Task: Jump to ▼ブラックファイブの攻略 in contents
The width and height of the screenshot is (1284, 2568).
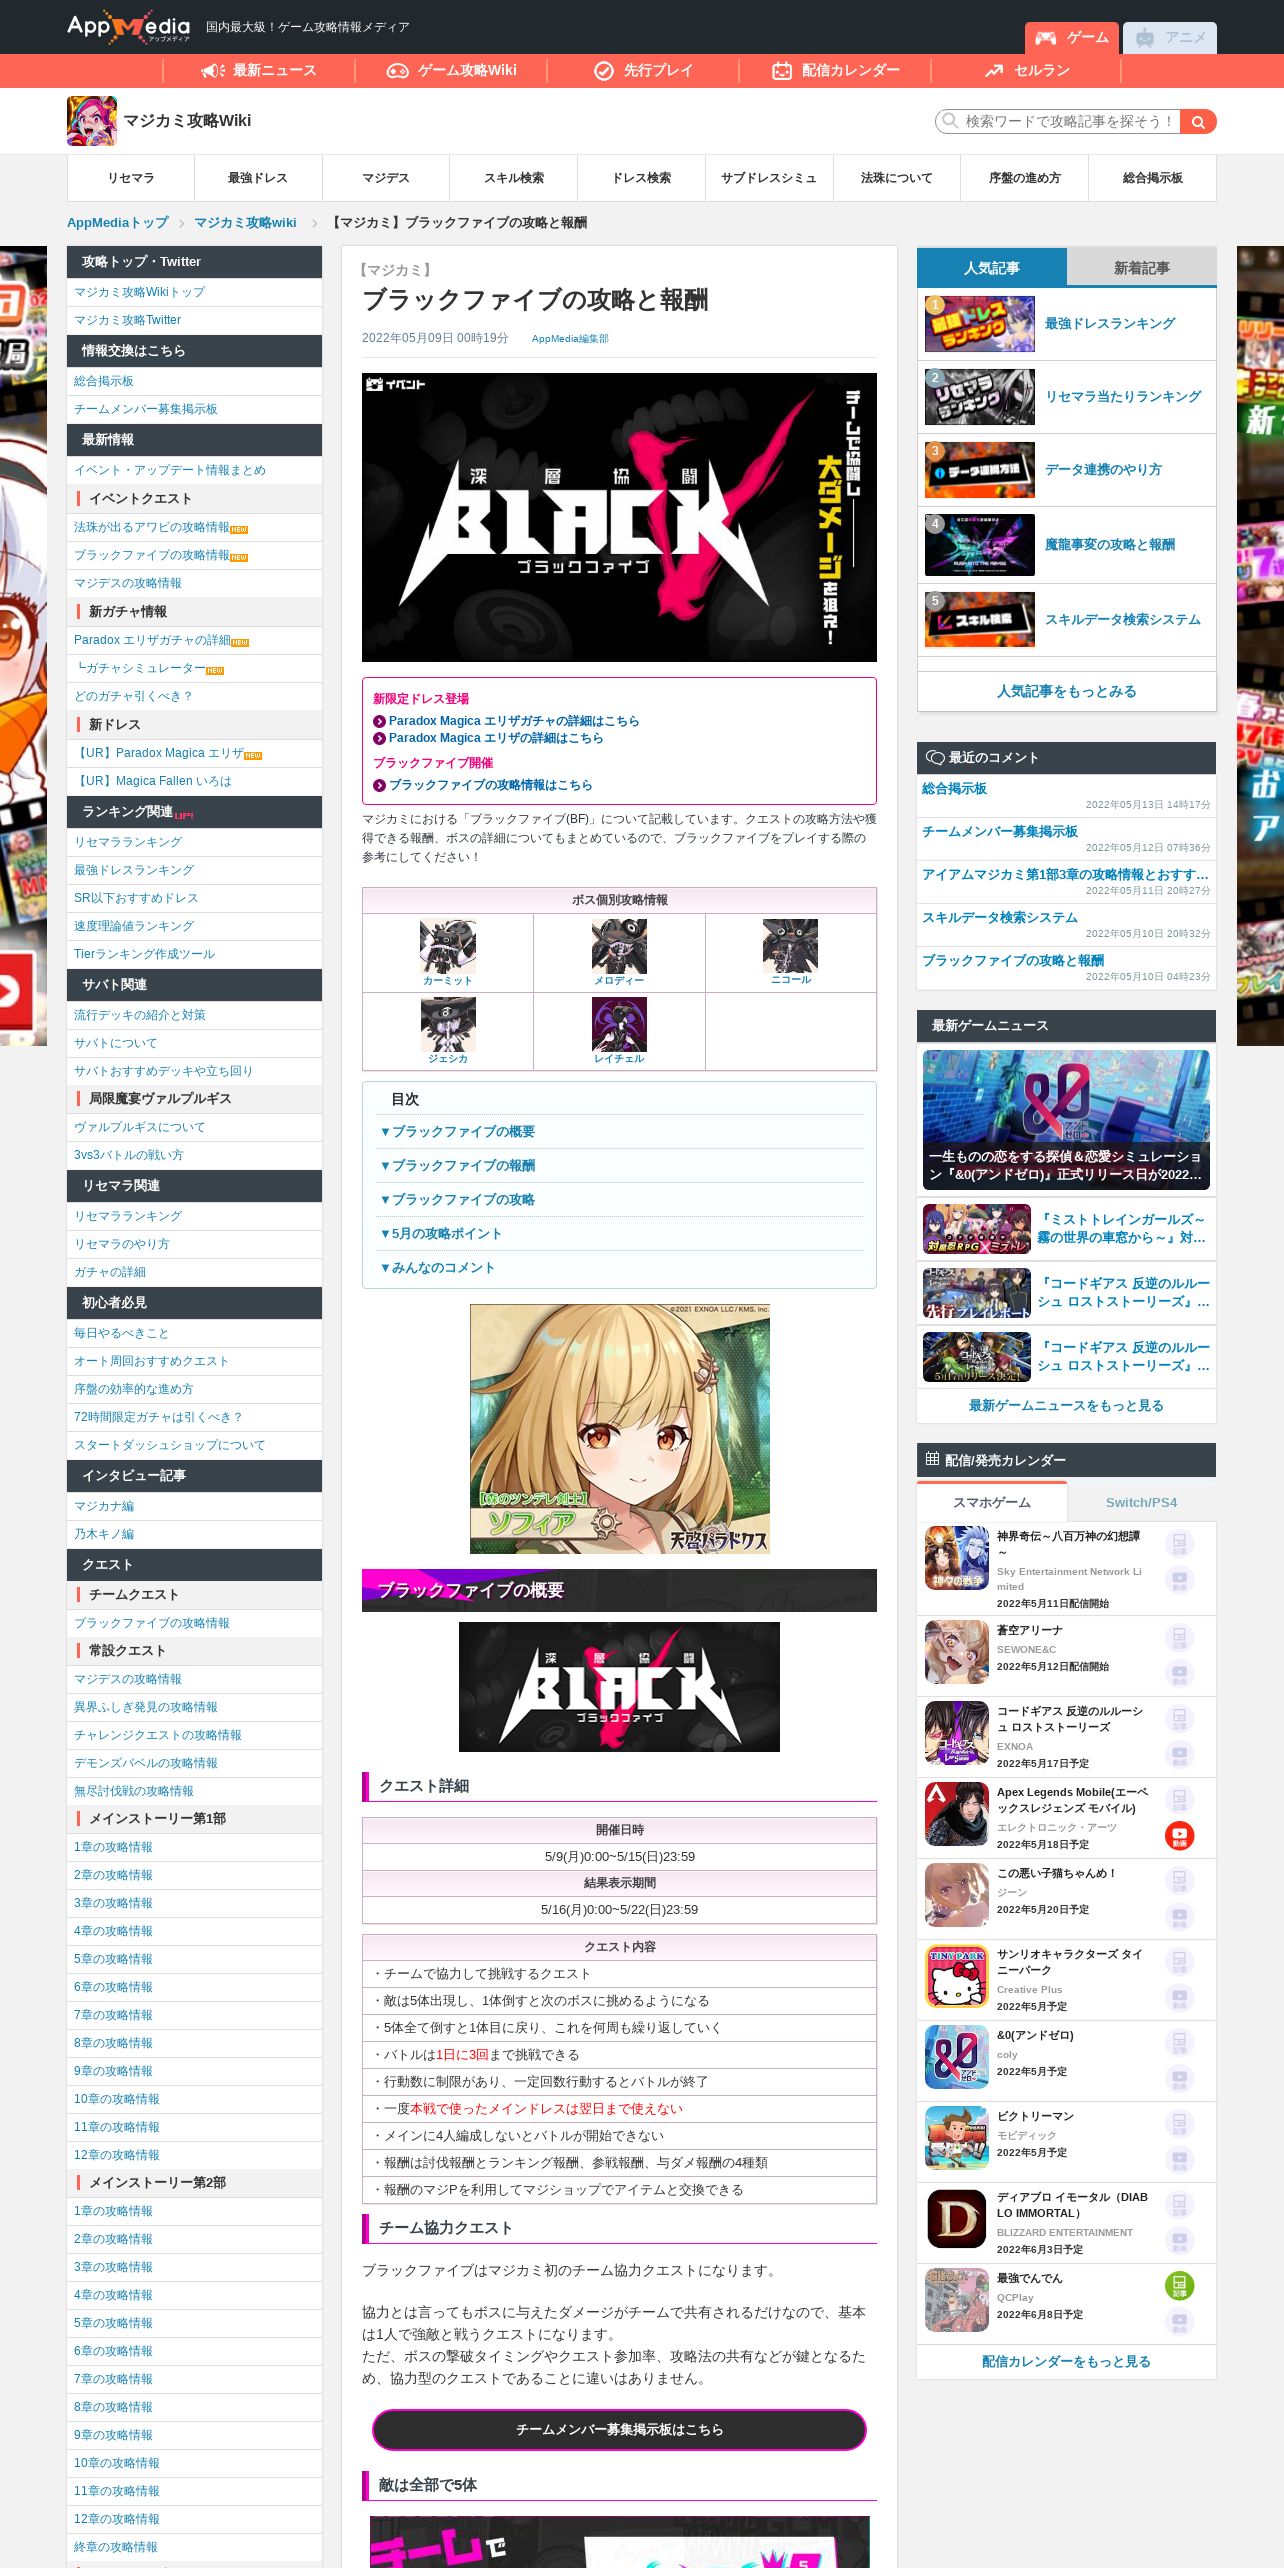Action: (x=457, y=1199)
